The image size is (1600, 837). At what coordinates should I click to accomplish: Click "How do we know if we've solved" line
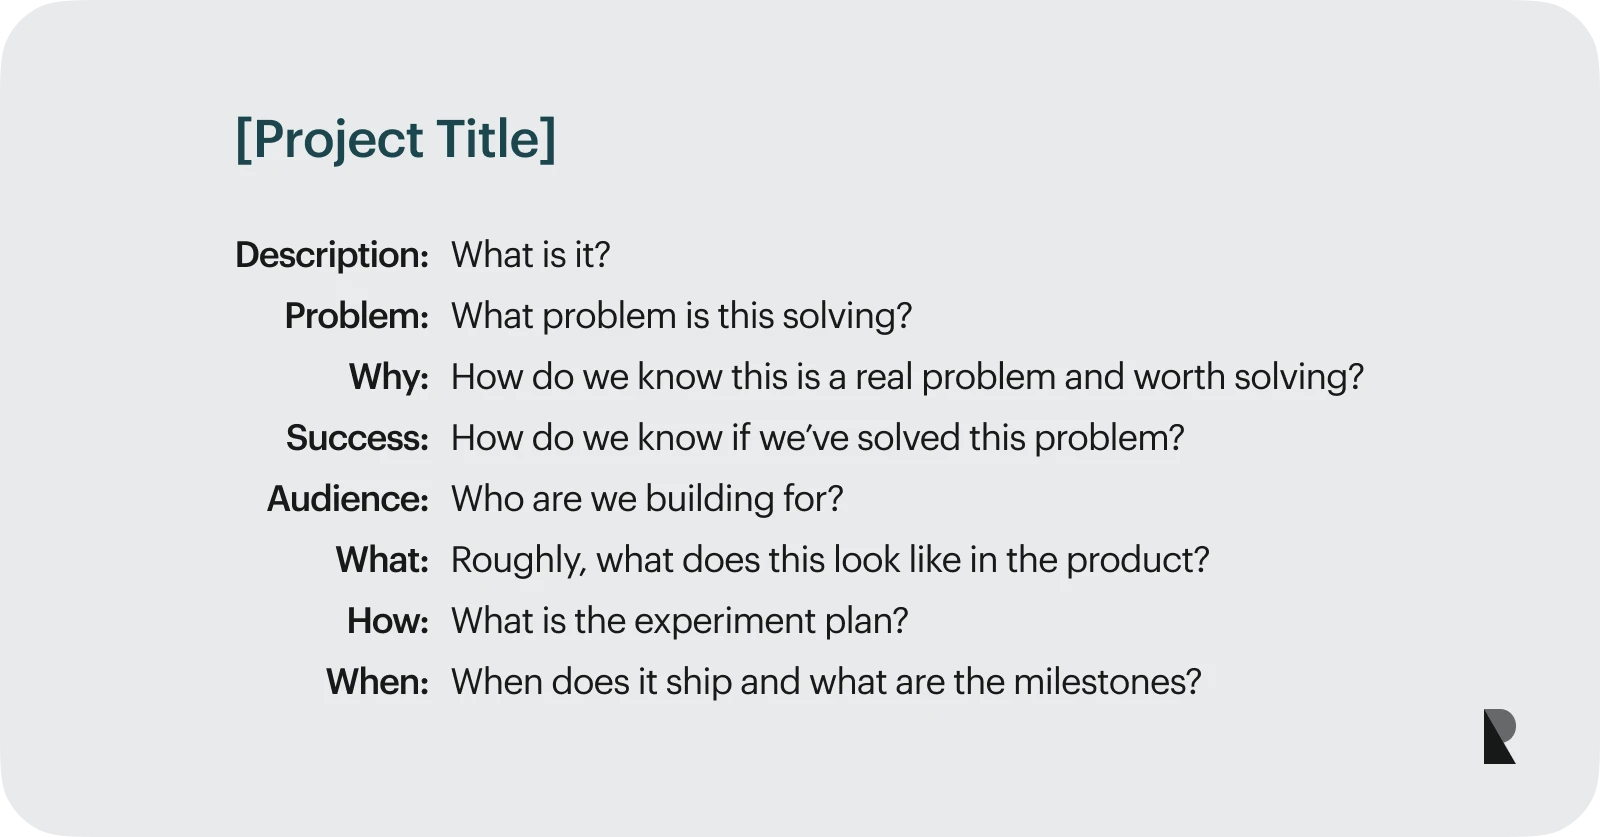(x=817, y=438)
